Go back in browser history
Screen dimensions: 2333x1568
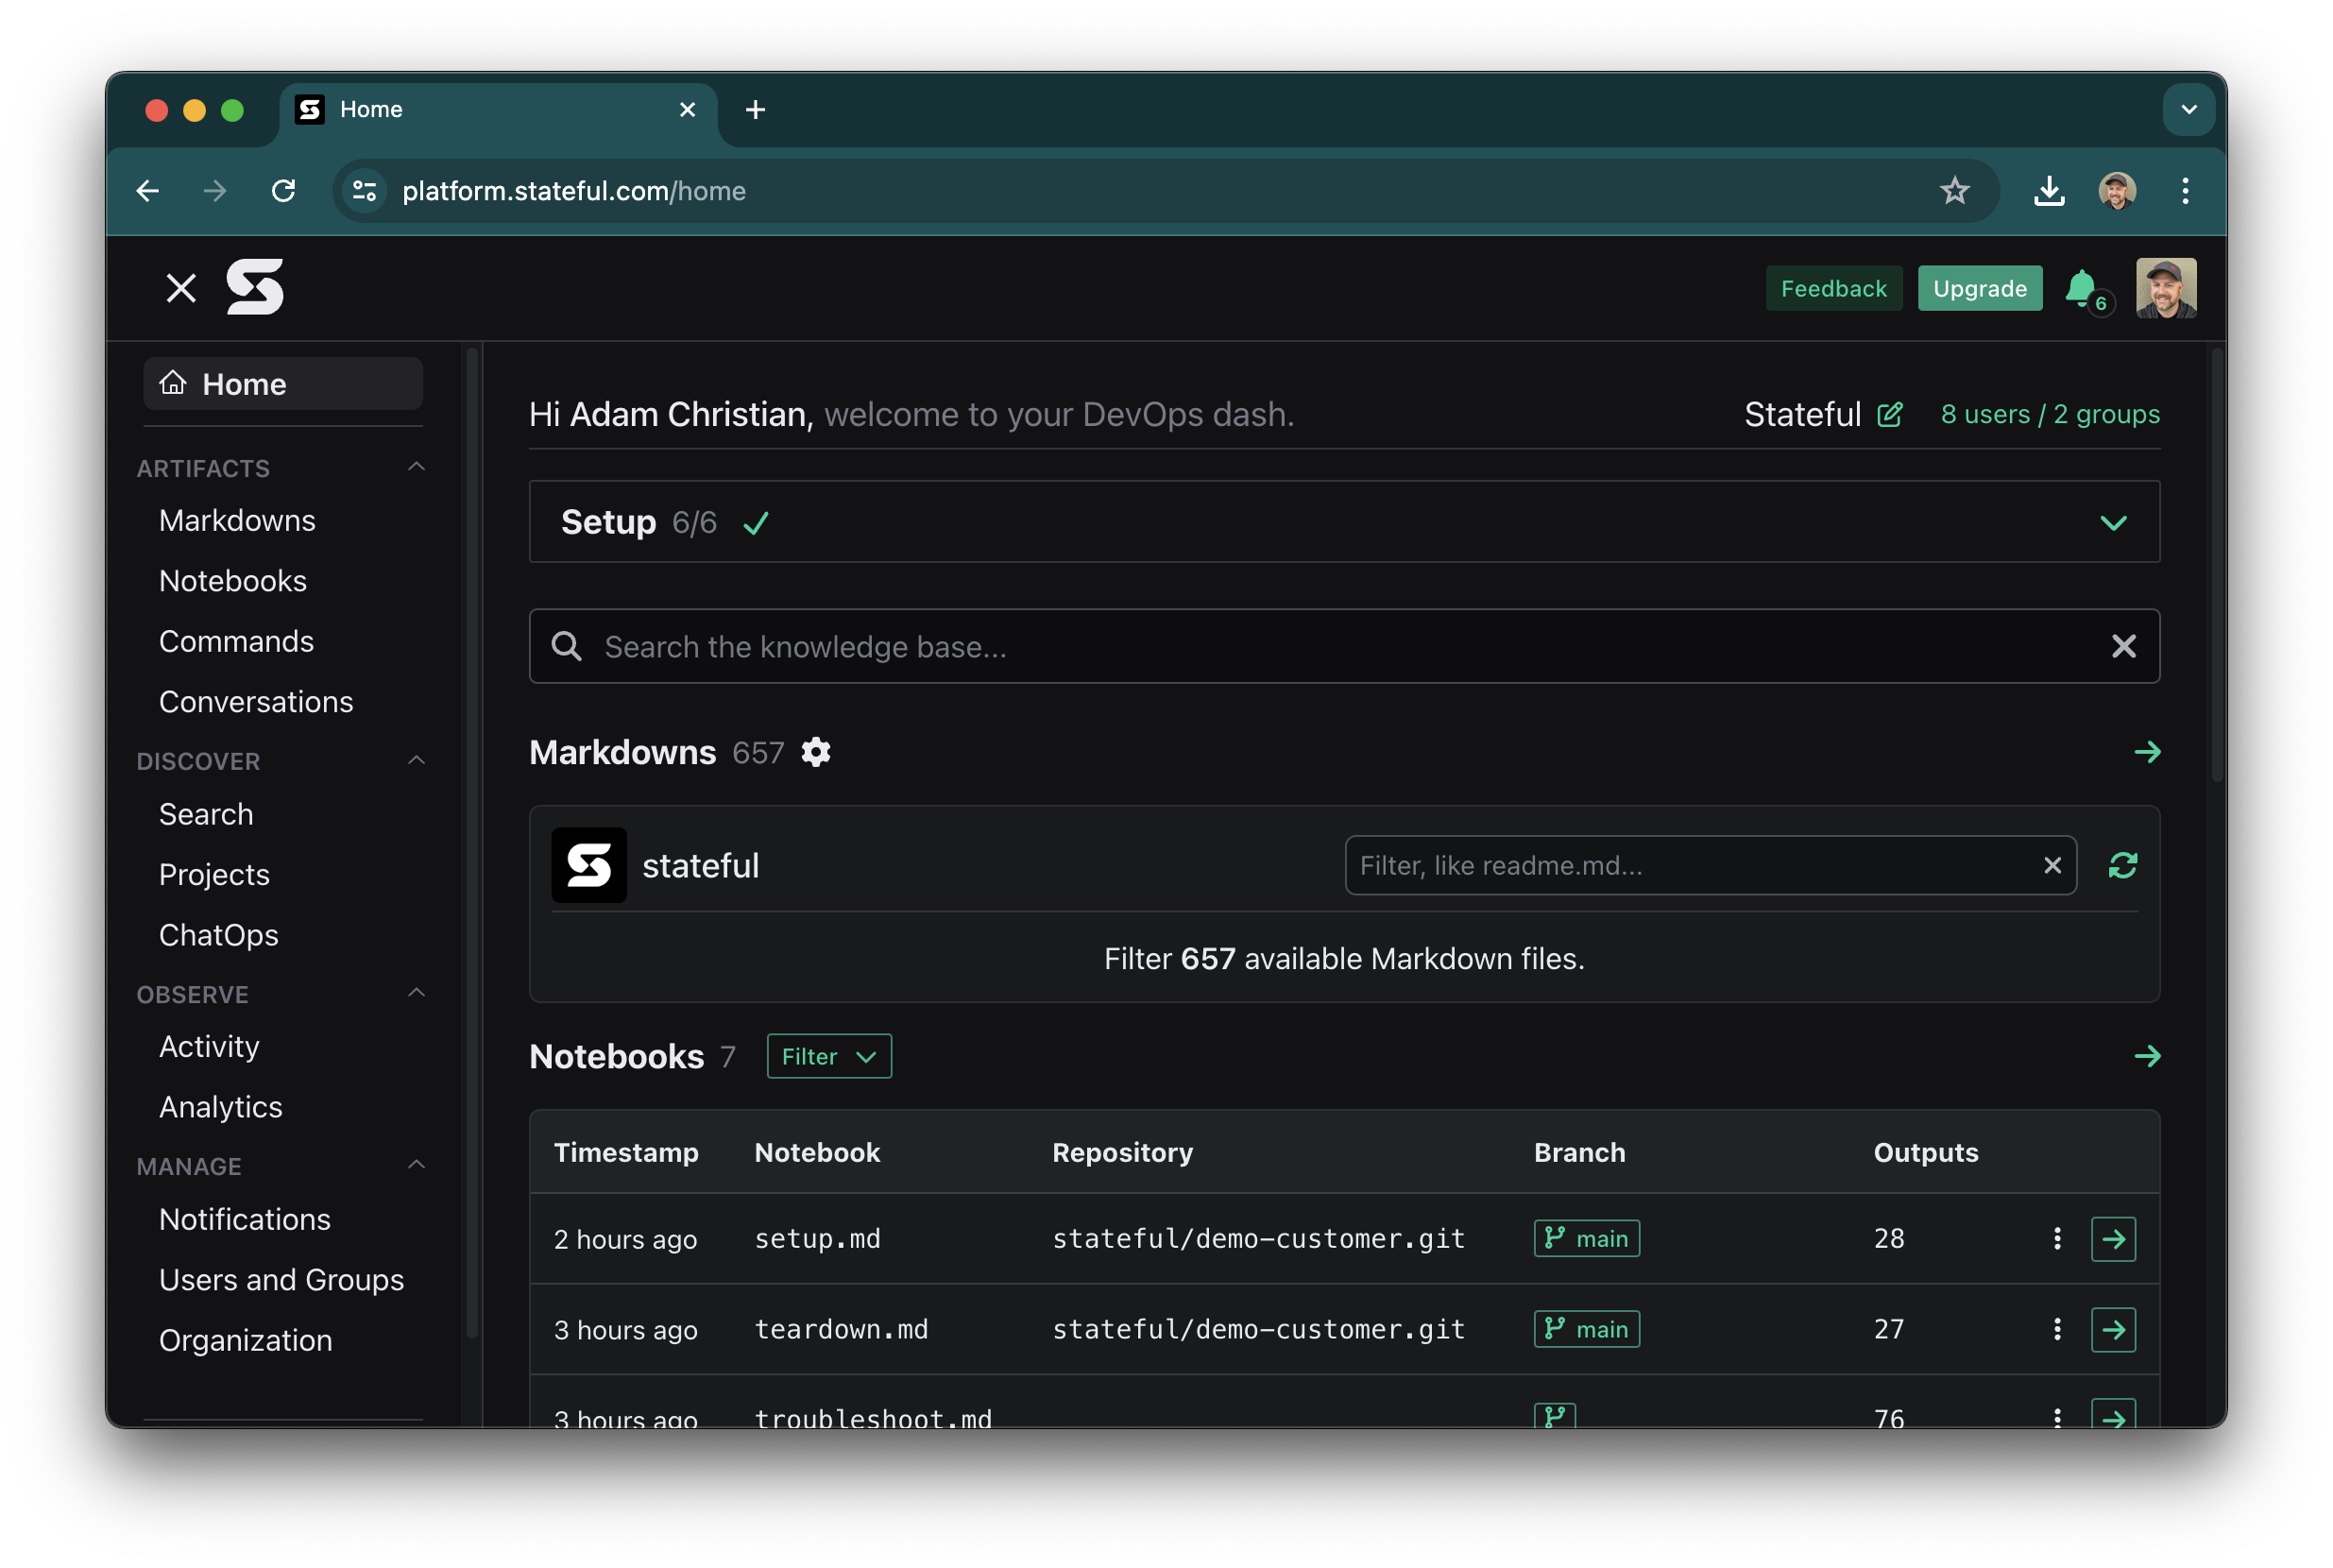click(148, 190)
